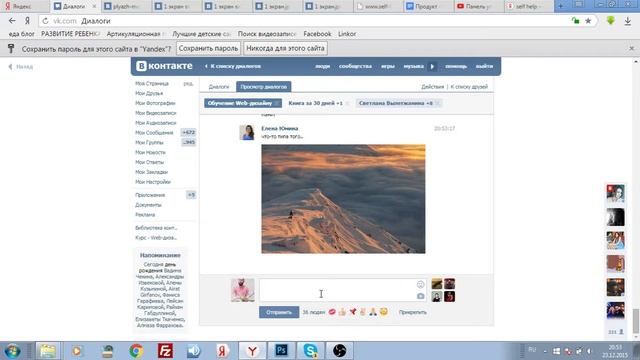Click the page vertical scrollbar thumb
This screenshot has height=360, width=640.
(636, 321)
